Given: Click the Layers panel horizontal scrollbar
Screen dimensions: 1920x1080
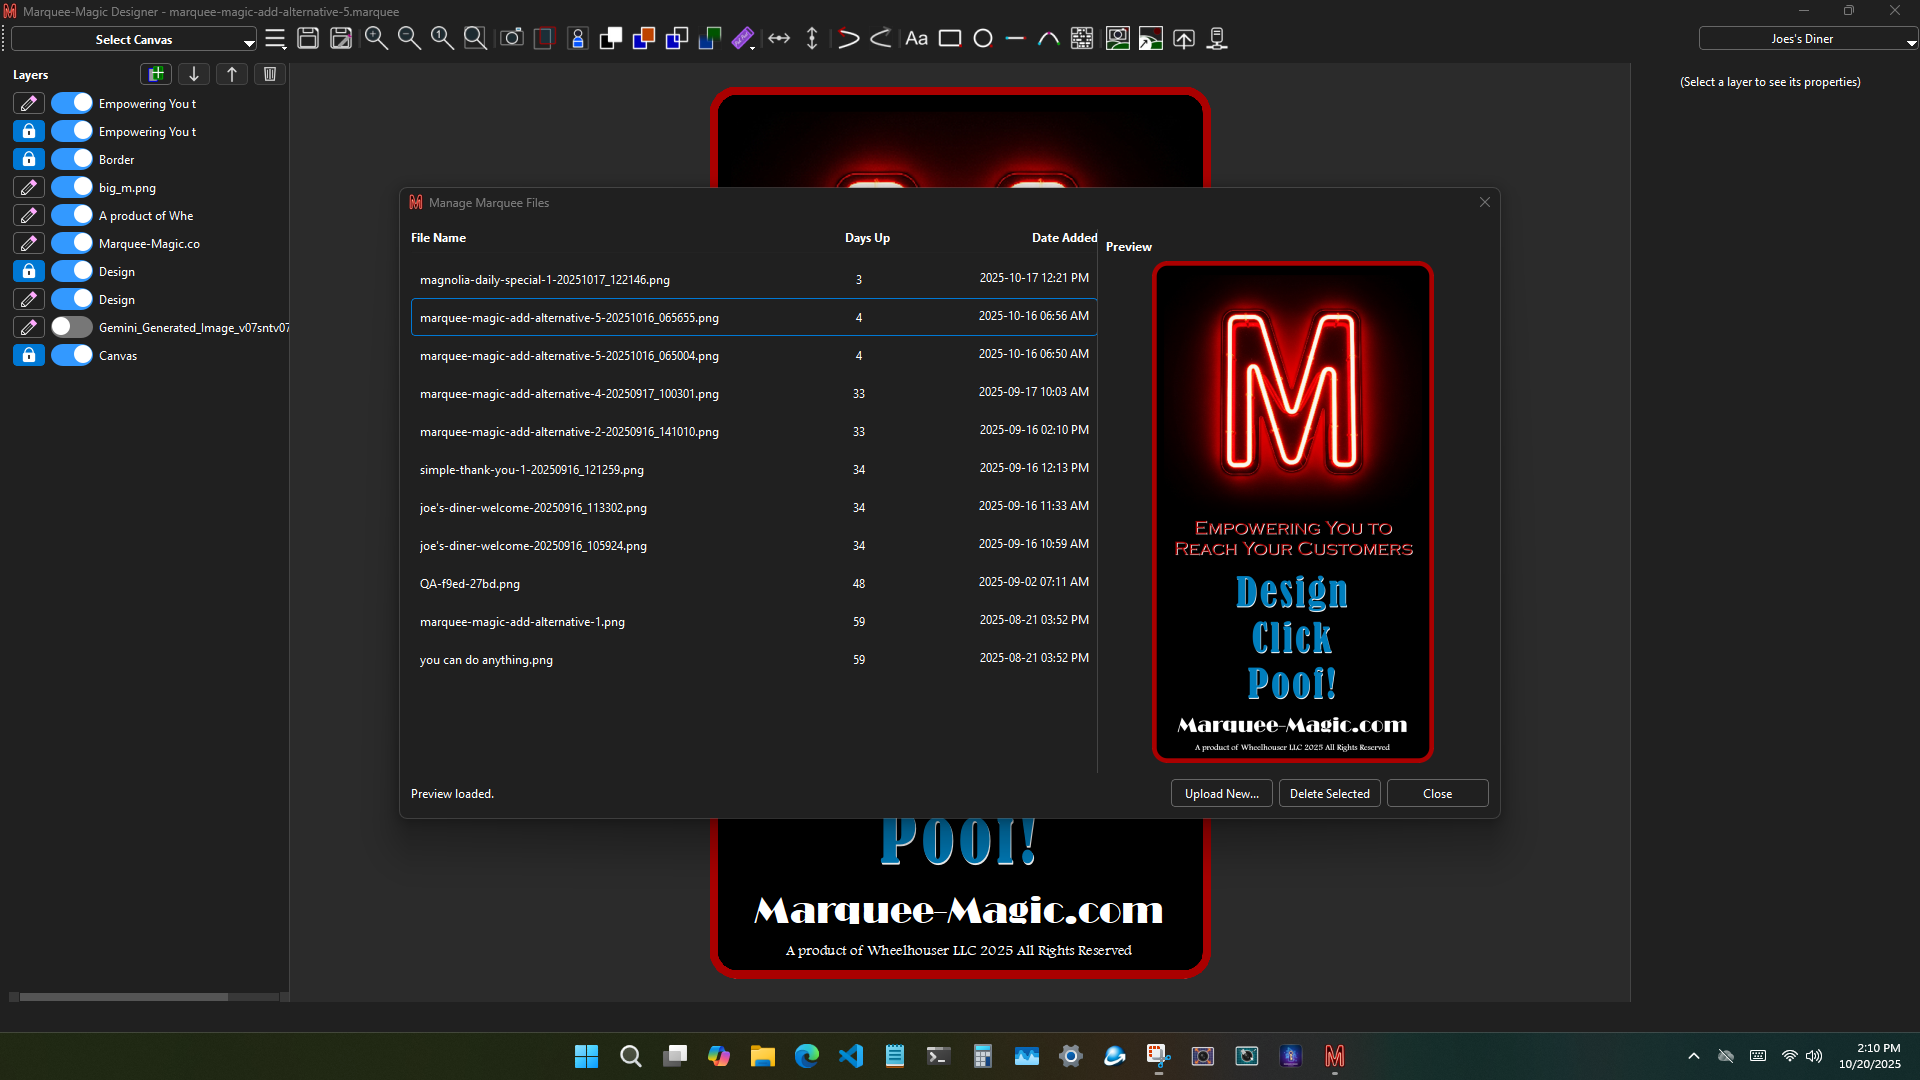Looking at the screenshot, I should pyautogui.click(x=124, y=997).
